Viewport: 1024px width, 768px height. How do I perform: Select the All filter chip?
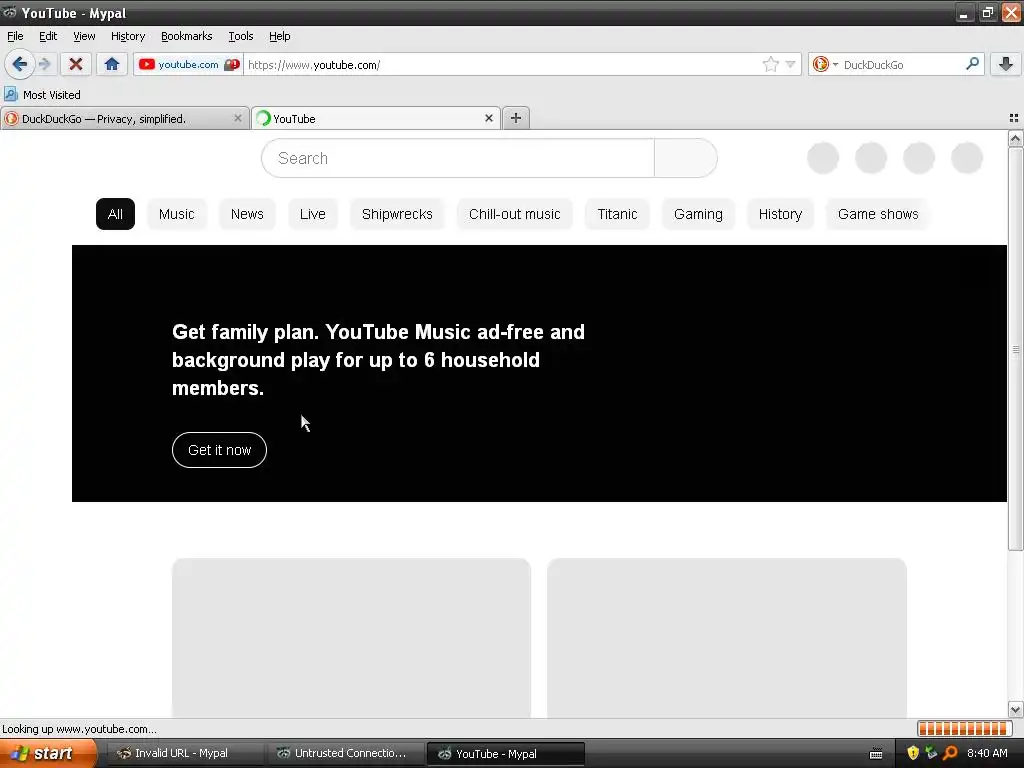(115, 214)
